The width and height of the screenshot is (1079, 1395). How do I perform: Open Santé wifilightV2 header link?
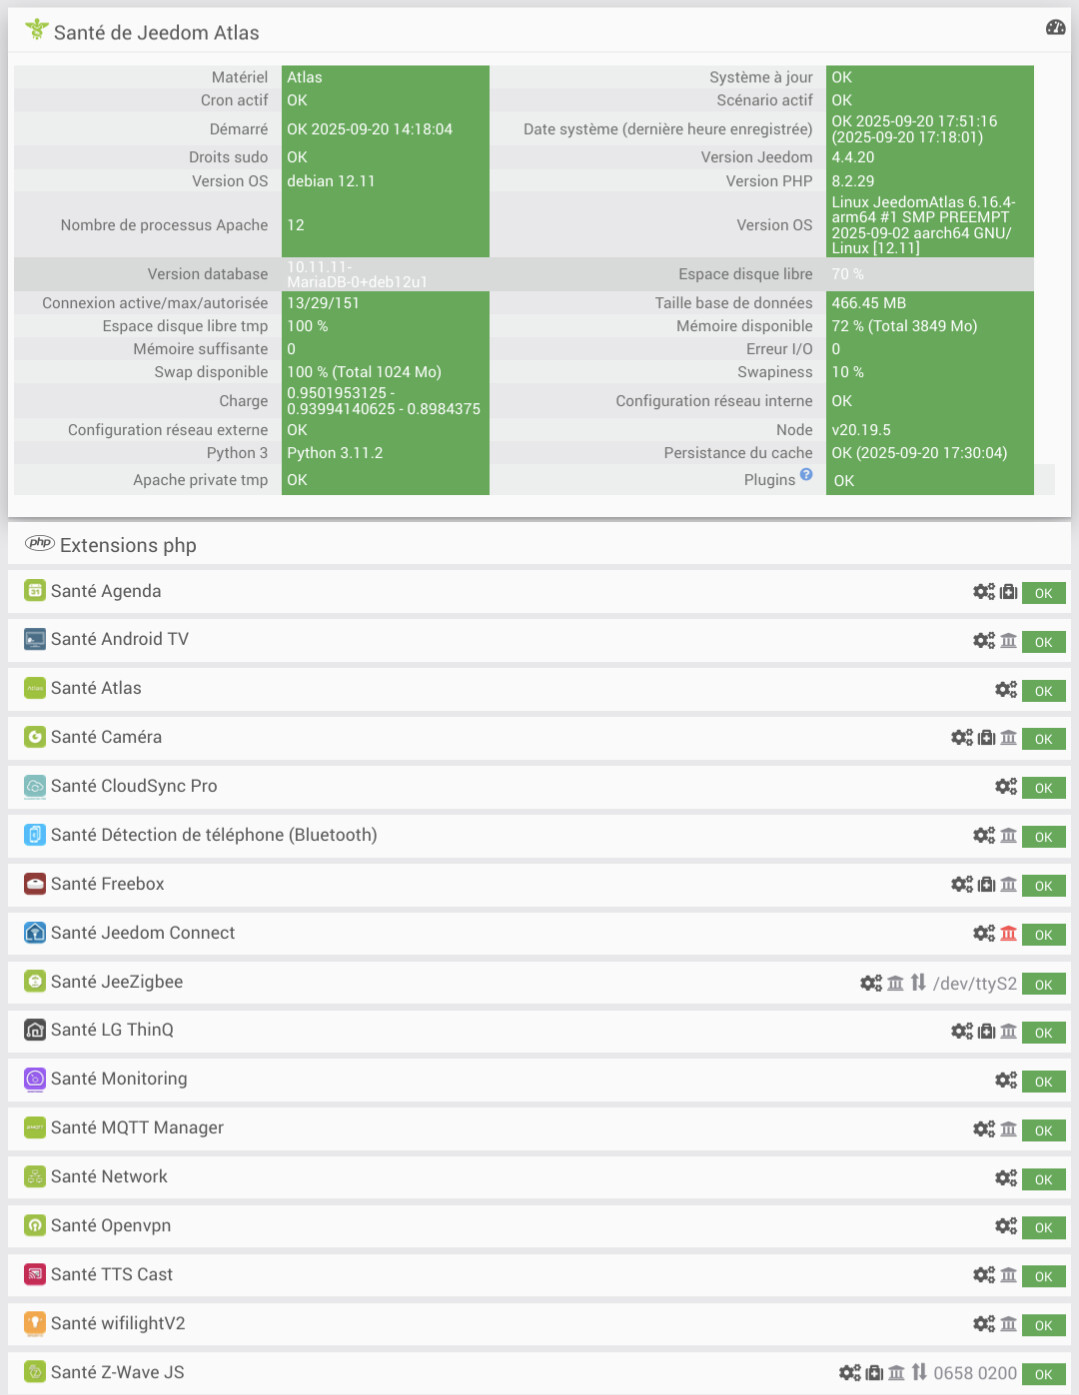tap(118, 1324)
